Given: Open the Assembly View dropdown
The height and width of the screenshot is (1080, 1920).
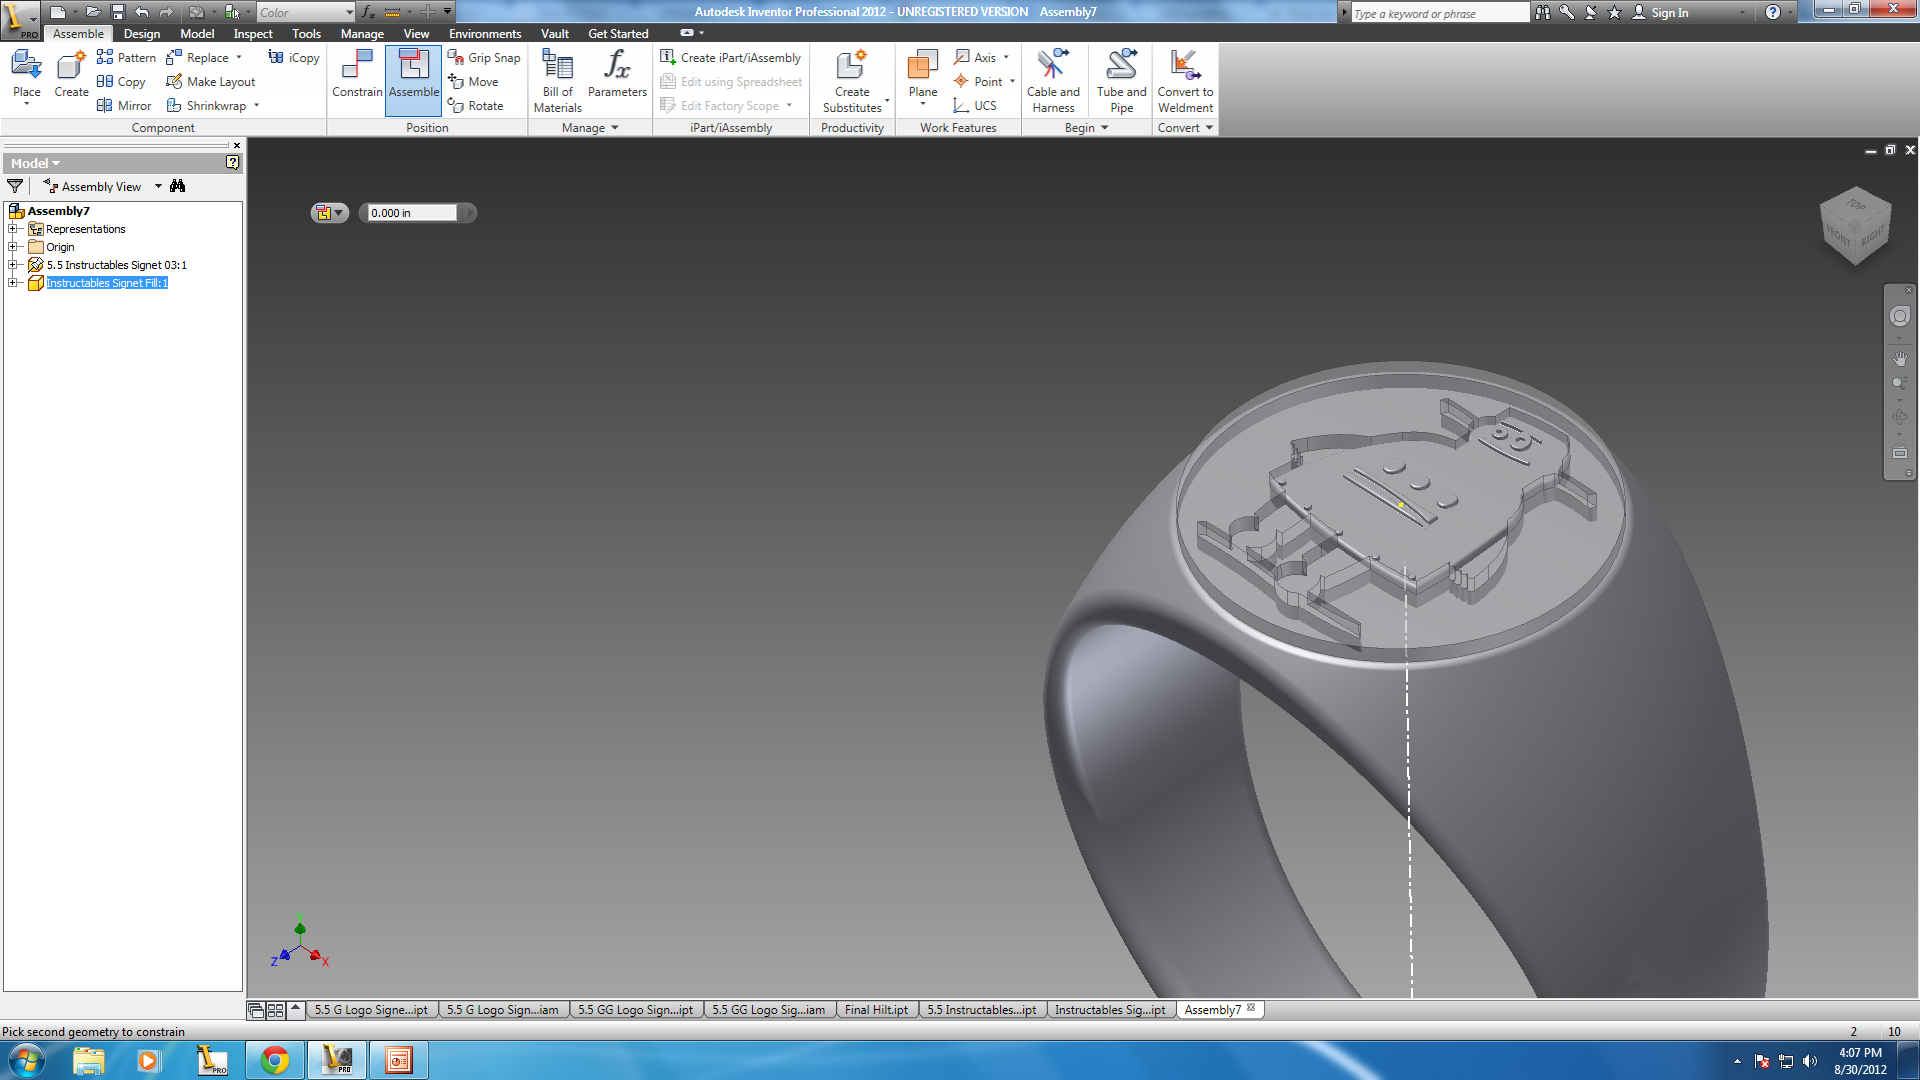Looking at the screenshot, I should [x=158, y=187].
